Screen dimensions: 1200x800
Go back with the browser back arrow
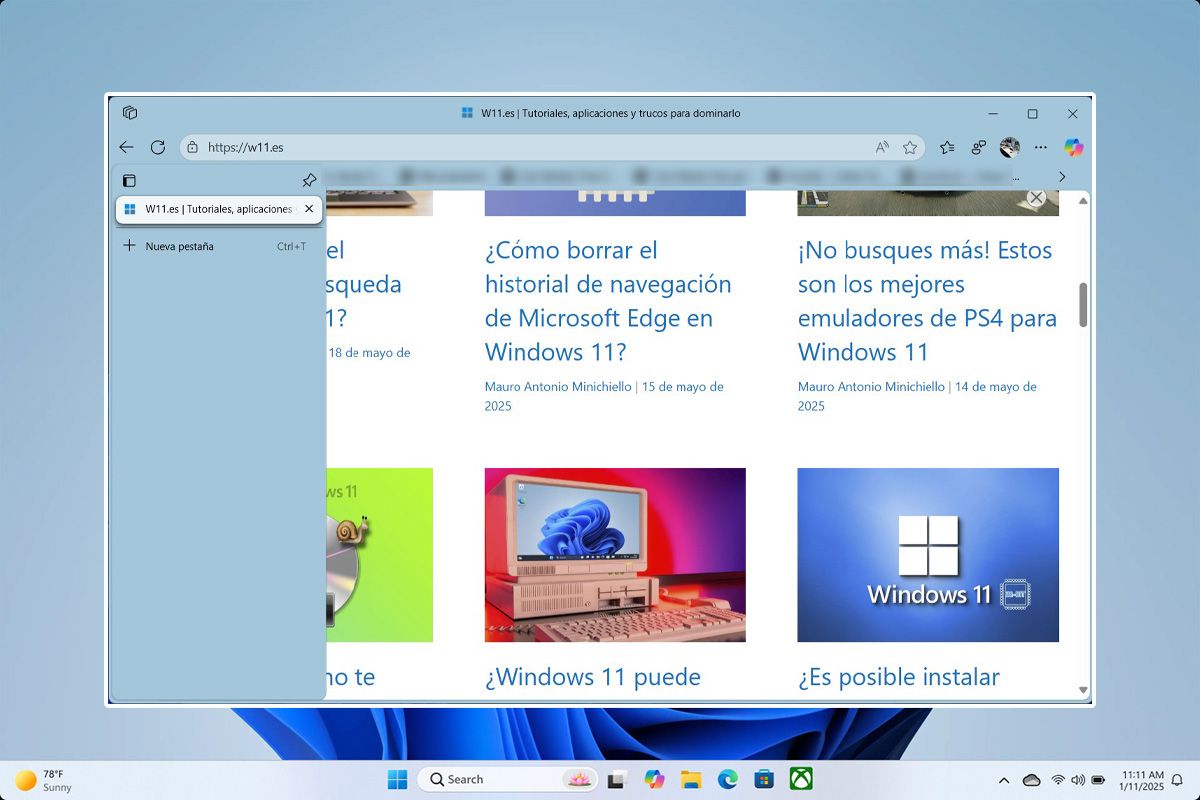point(126,147)
